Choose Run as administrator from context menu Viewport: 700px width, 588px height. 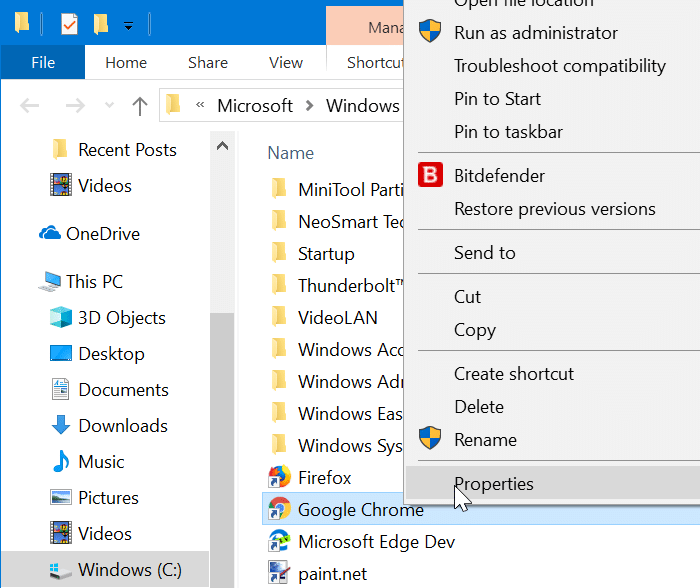(x=553, y=33)
